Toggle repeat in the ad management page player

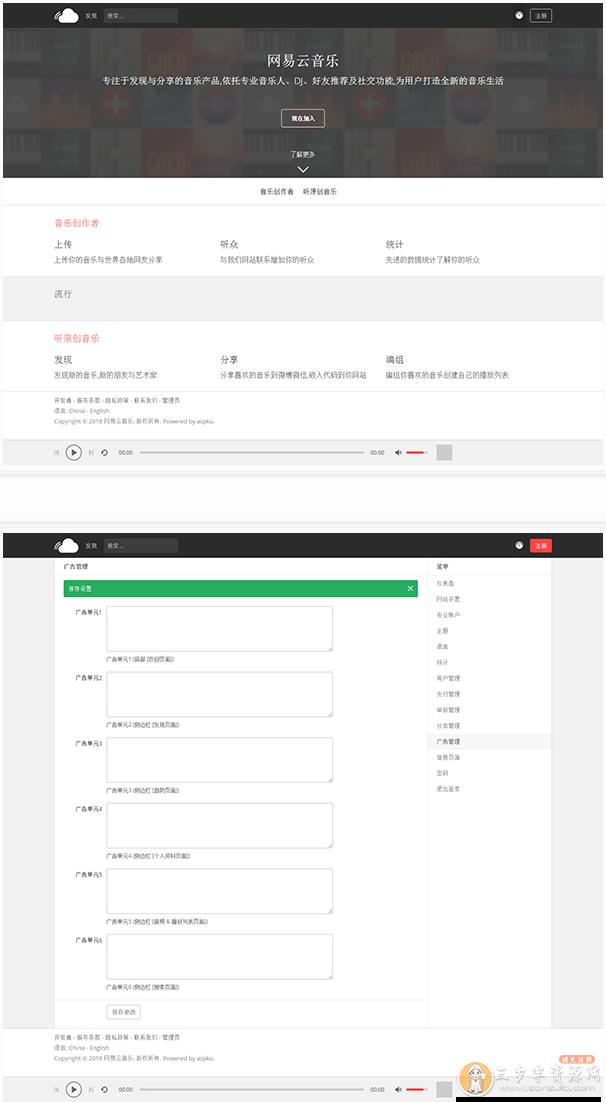pyautogui.click(x=105, y=1089)
